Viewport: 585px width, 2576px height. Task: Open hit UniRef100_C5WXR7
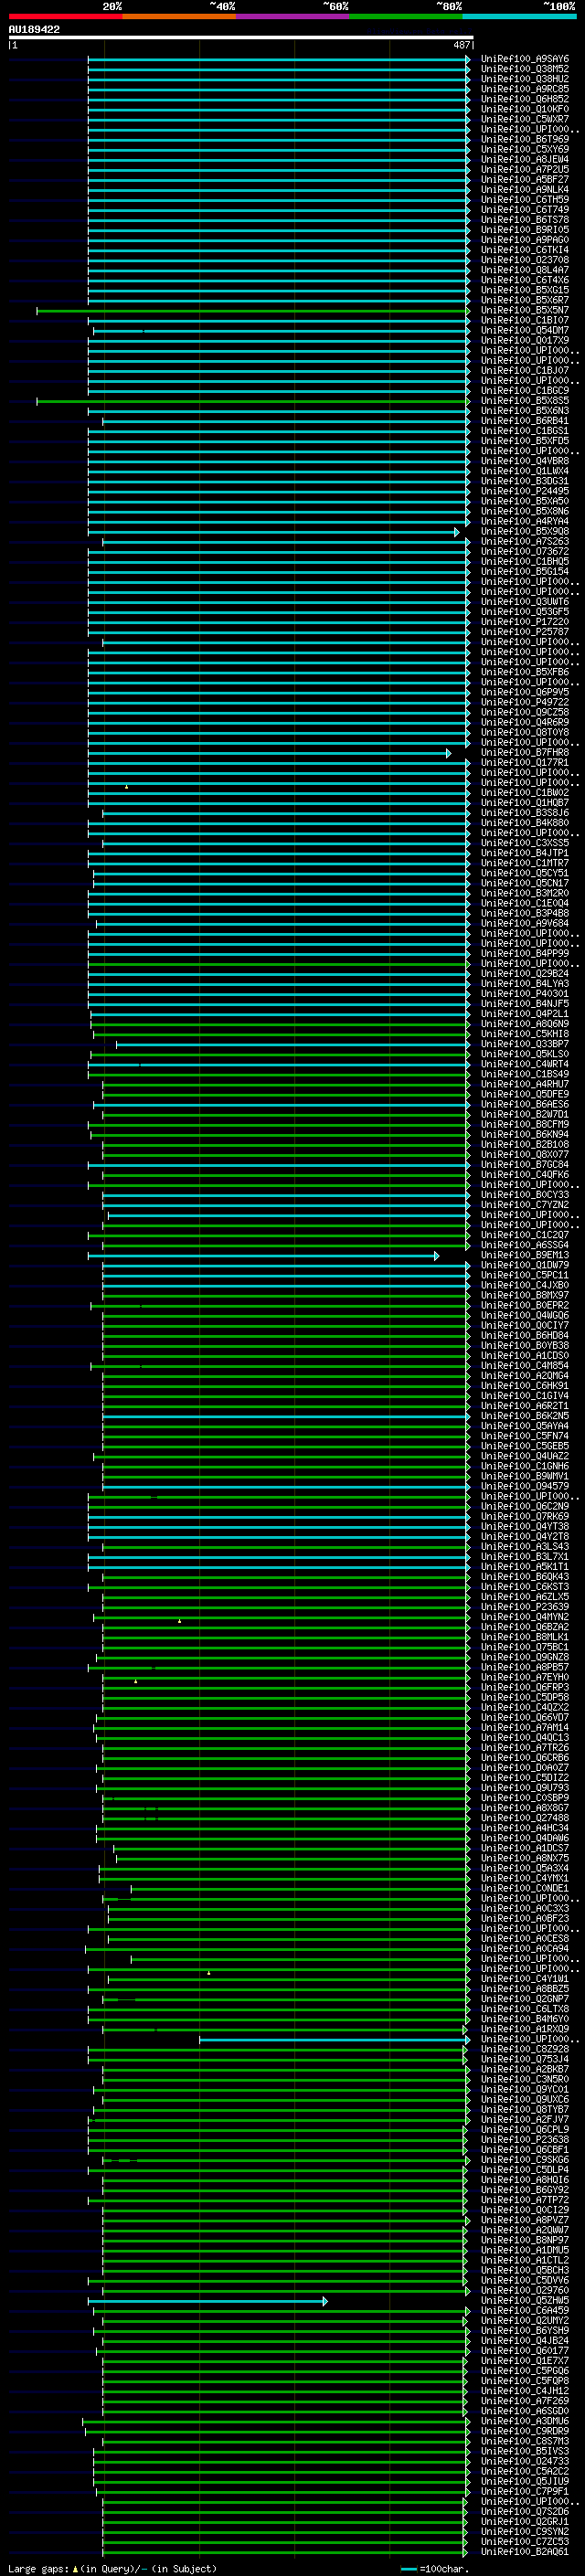pyautogui.click(x=524, y=119)
